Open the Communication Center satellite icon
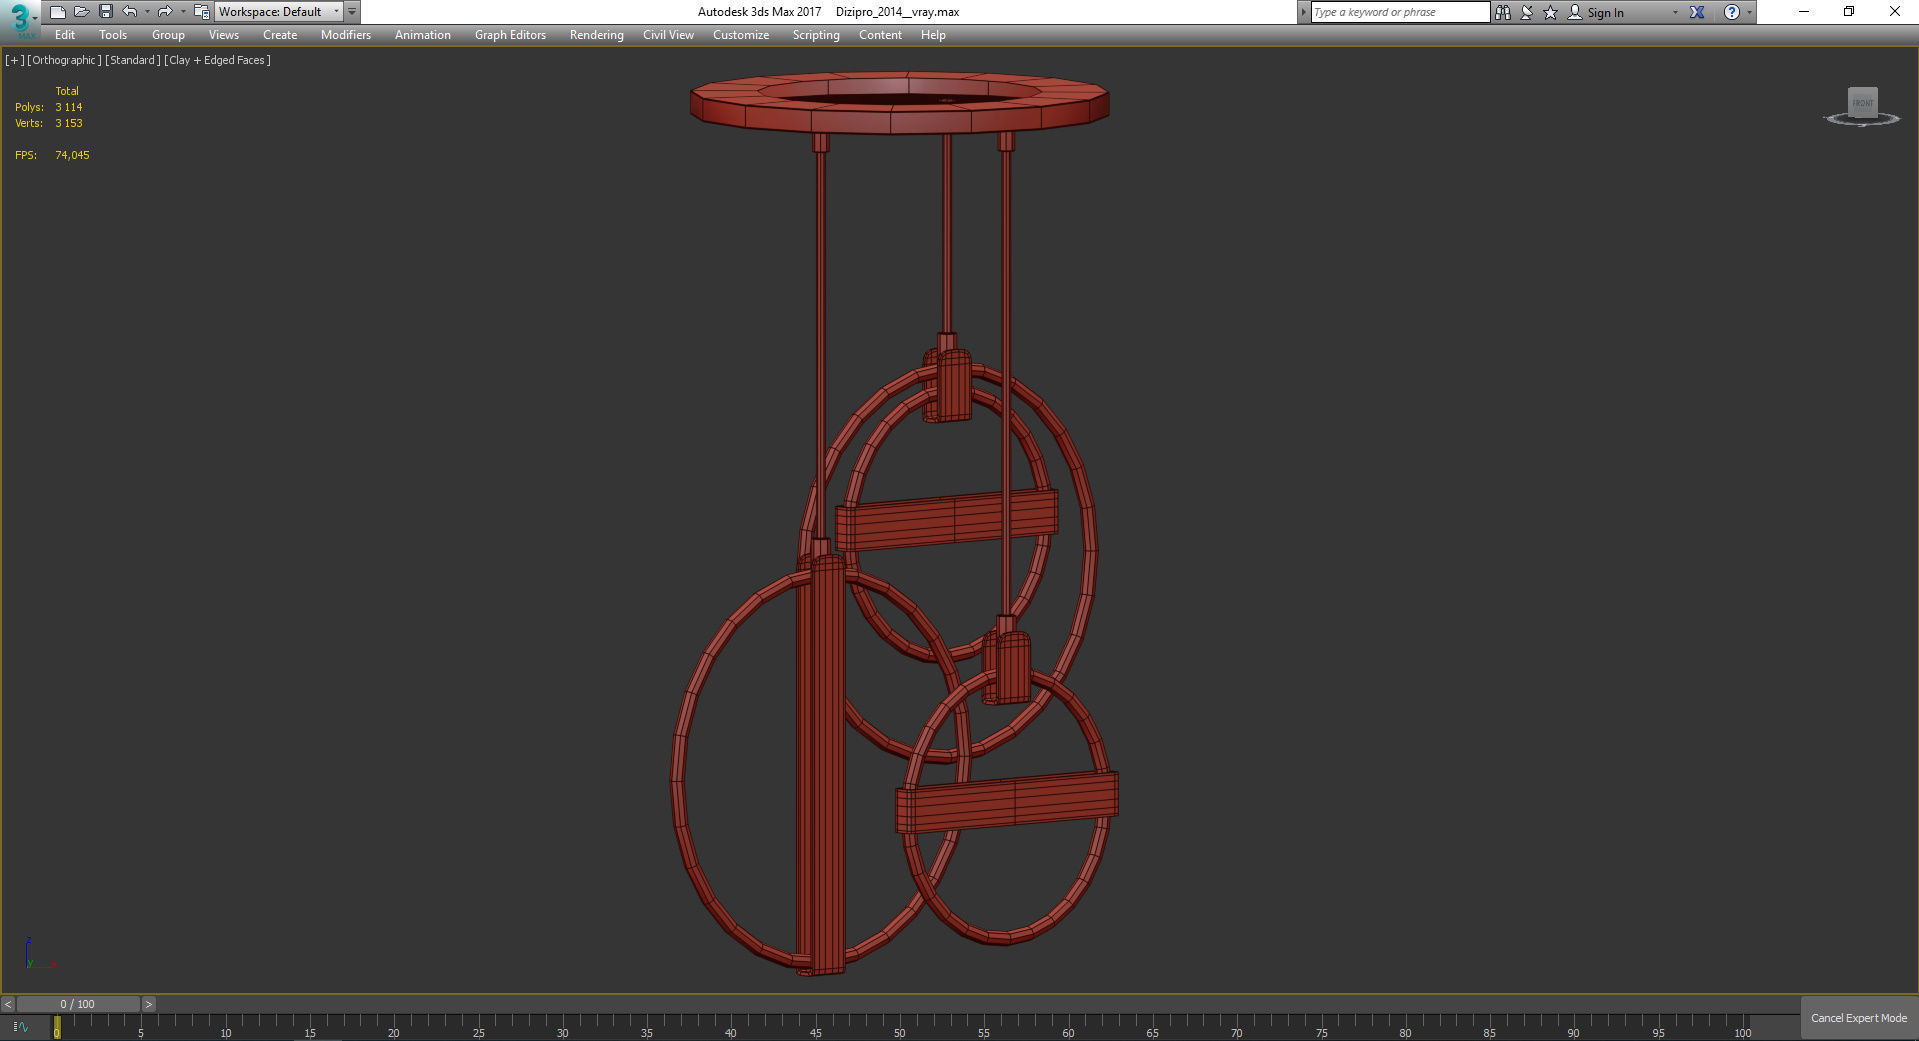1919x1041 pixels. point(1527,12)
